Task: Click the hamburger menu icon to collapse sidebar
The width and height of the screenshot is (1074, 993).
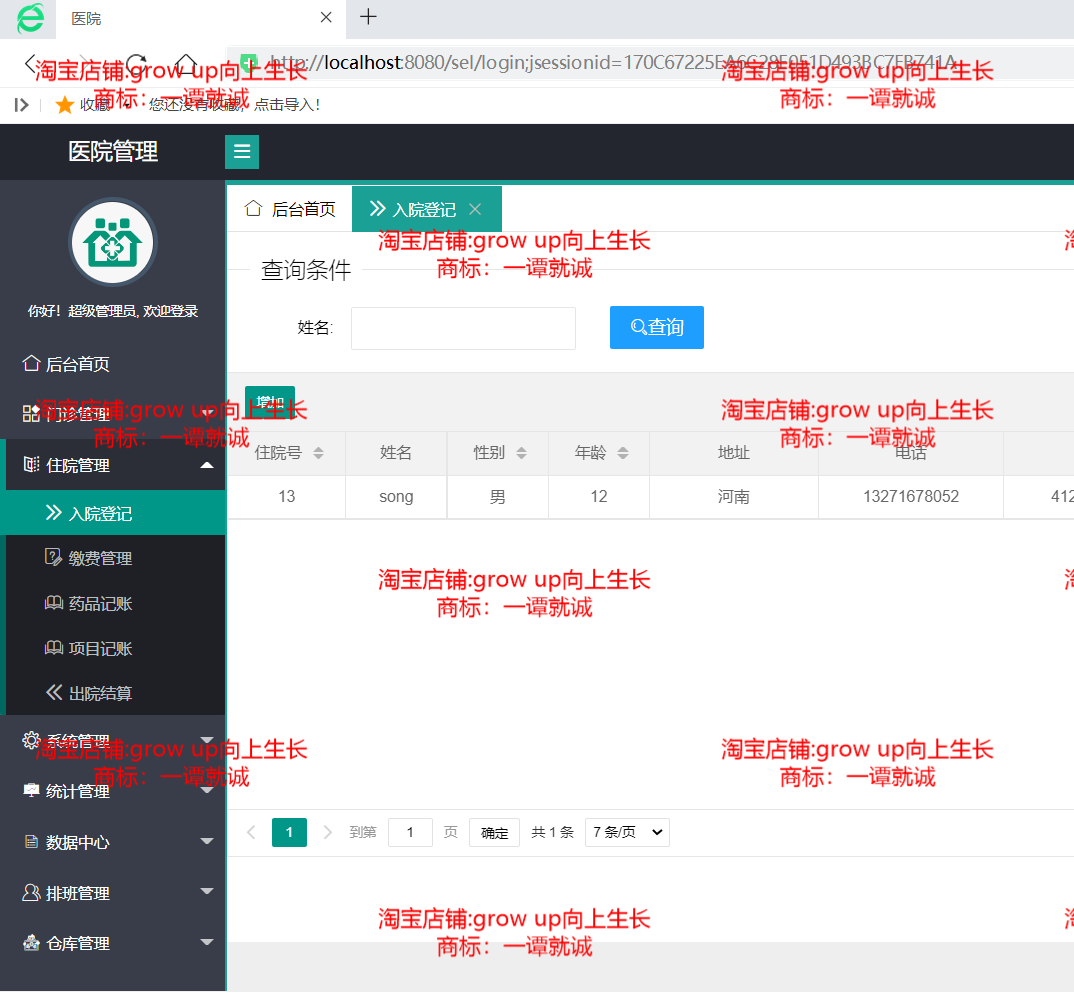Action: coord(241,152)
